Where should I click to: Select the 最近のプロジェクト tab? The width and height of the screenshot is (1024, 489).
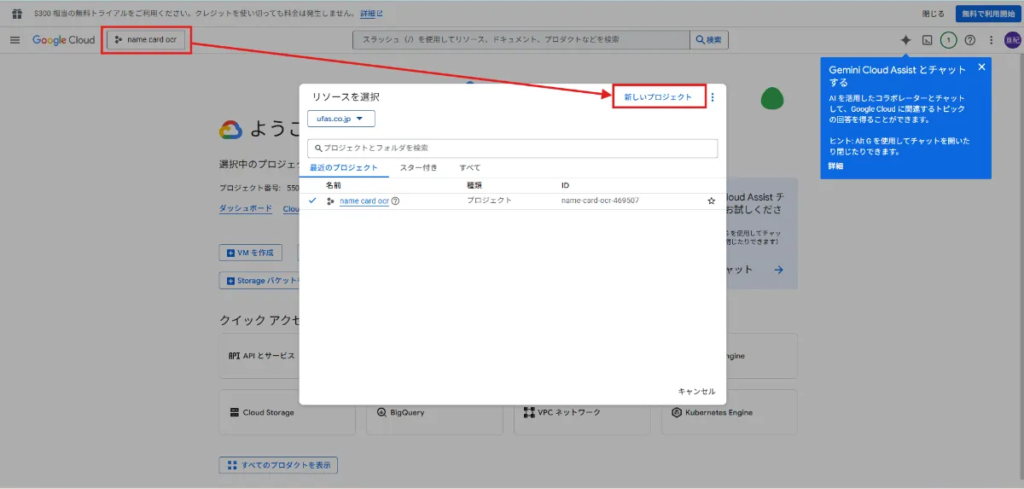344,168
